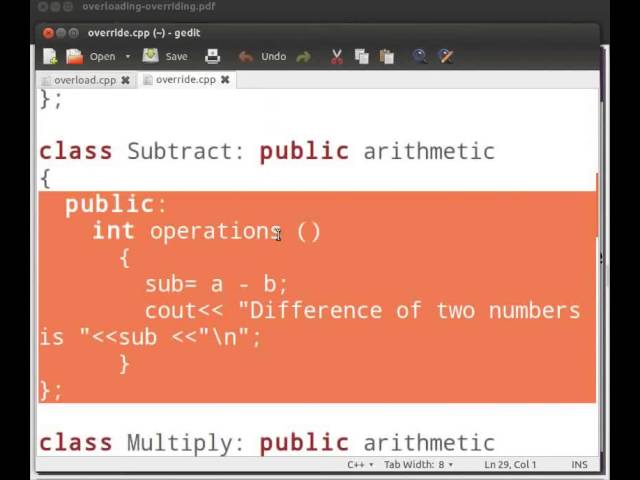The height and width of the screenshot is (480, 640).
Task: Click the Open folder icon in the toolbar
Action: pyautogui.click(x=74, y=56)
